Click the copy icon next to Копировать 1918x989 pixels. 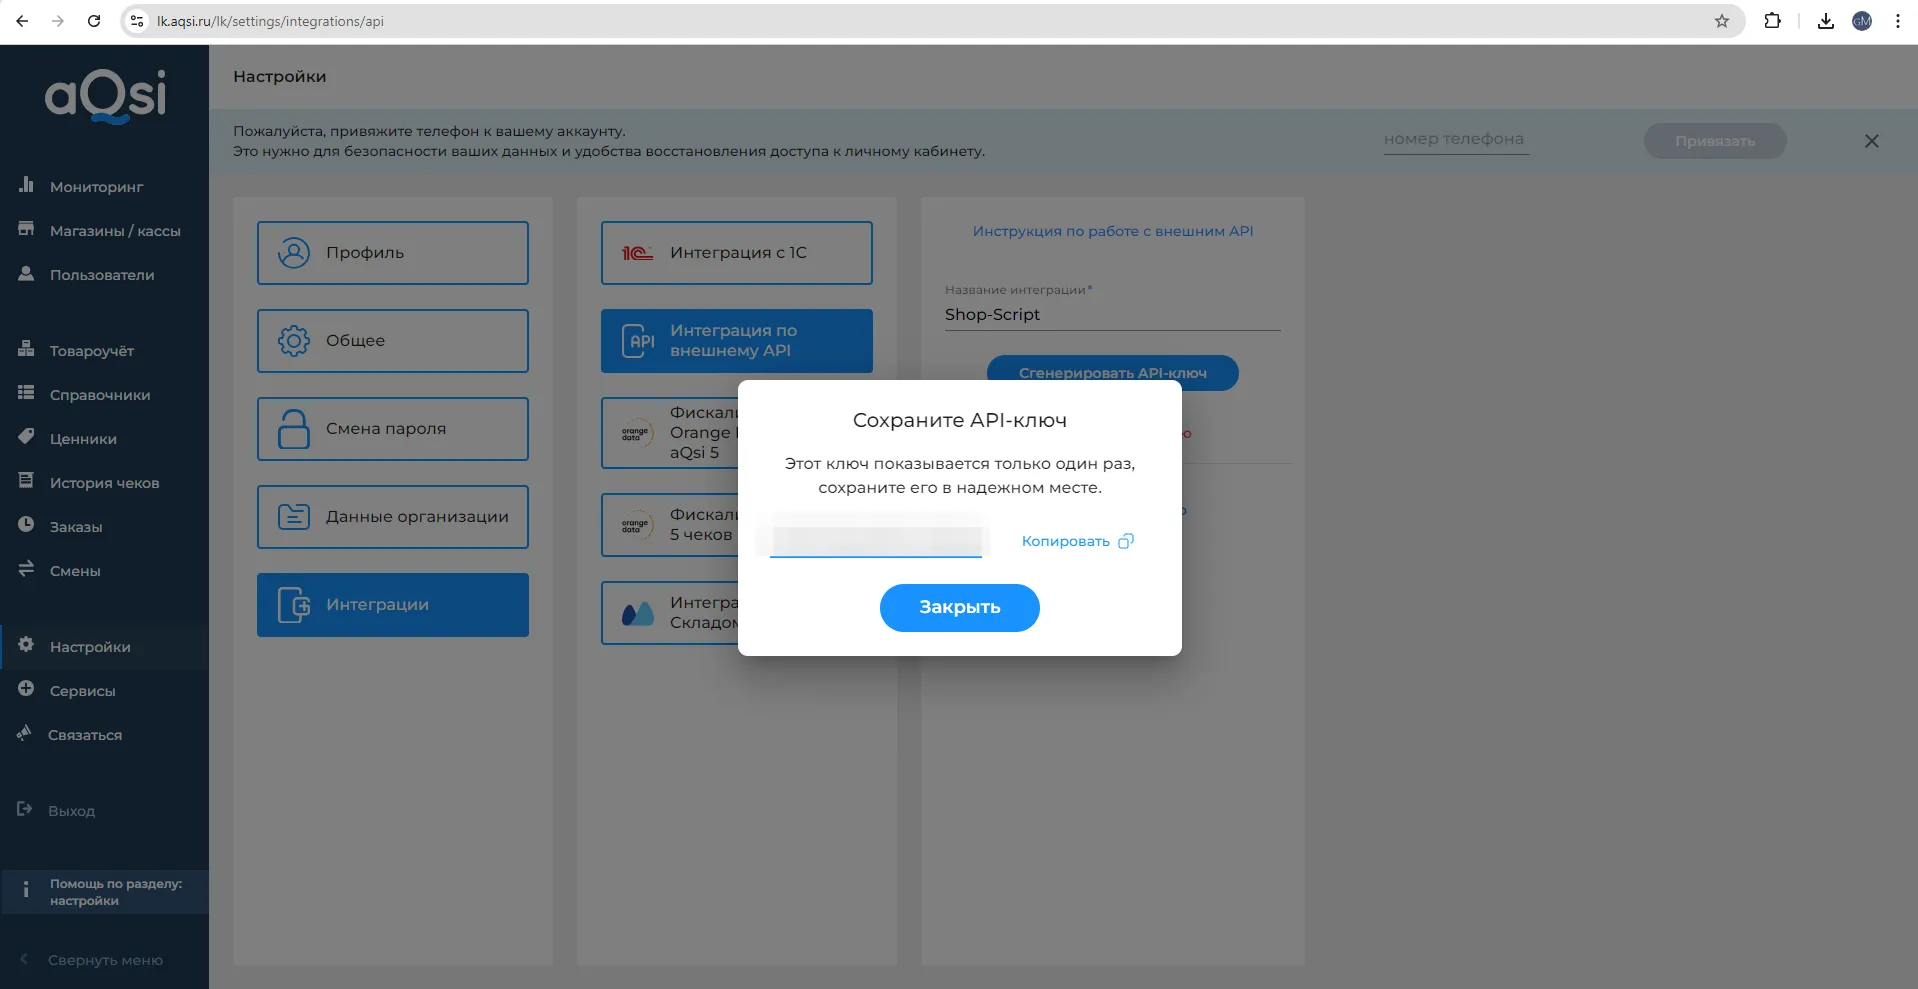point(1126,541)
